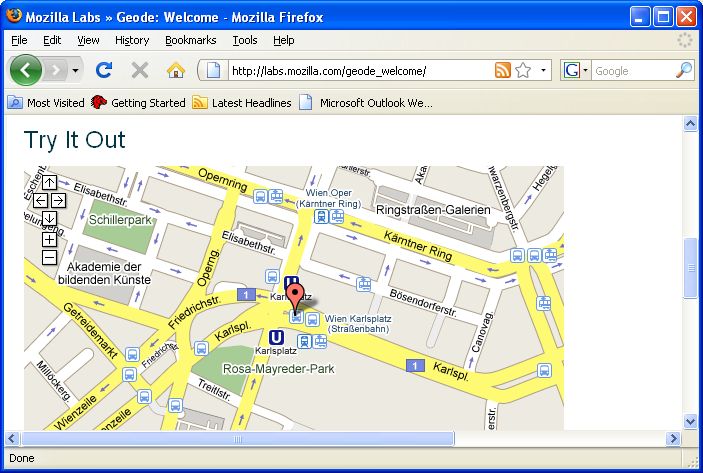Click Akademie der bildenden Künste label
703x473 pixels.
tap(104, 273)
